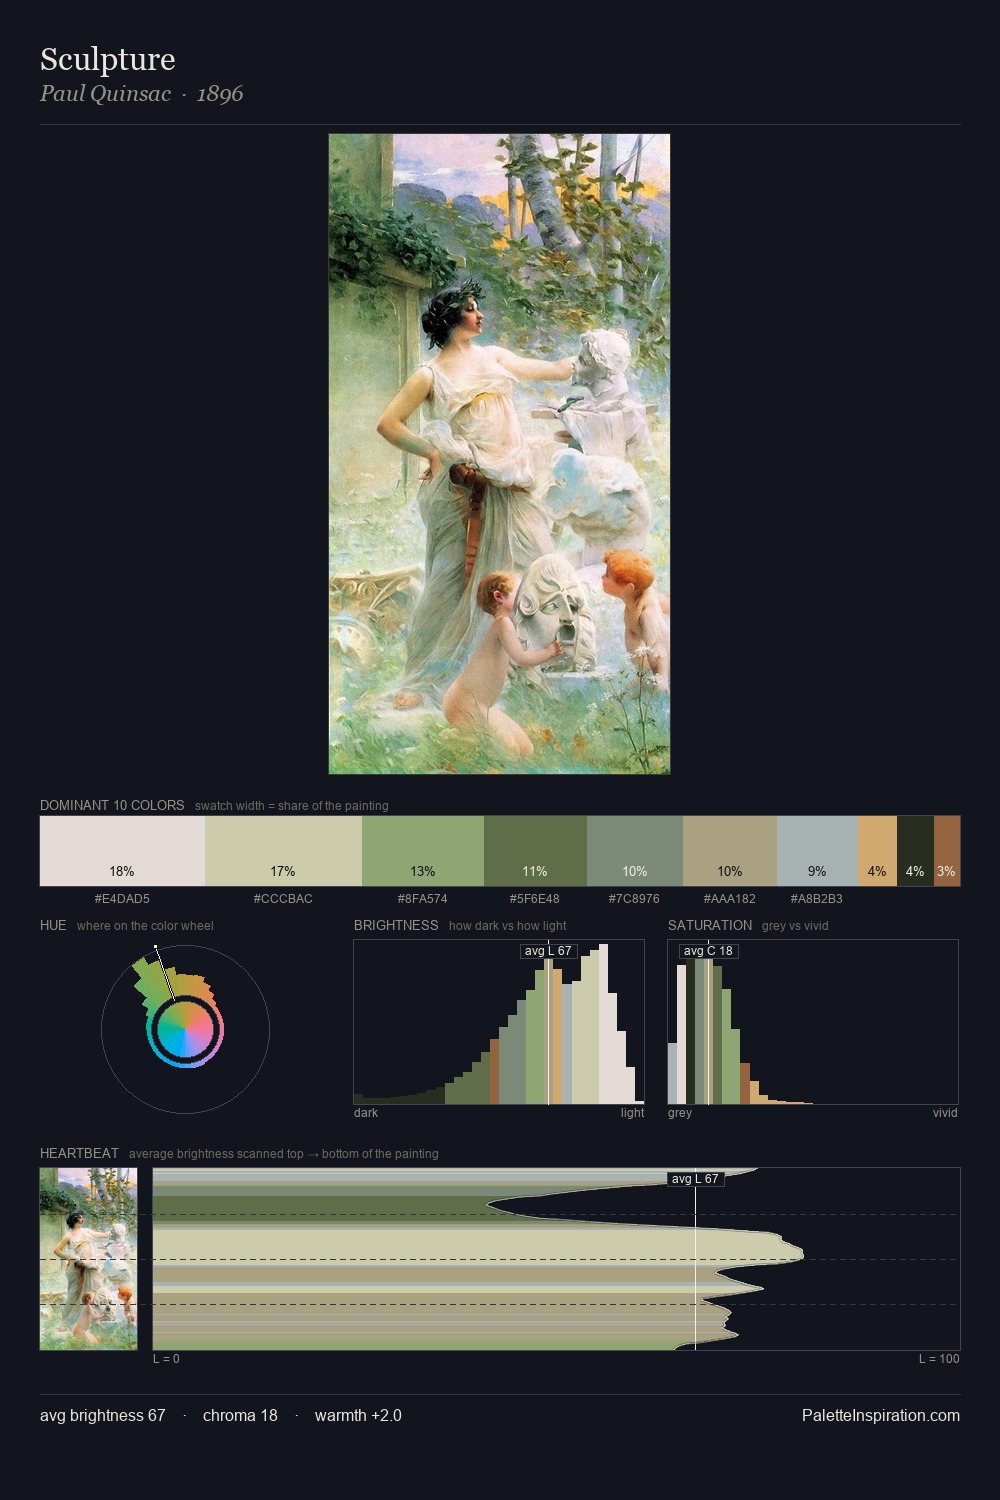Click the heartbeat brightness profile chart

click(x=556, y=1259)
